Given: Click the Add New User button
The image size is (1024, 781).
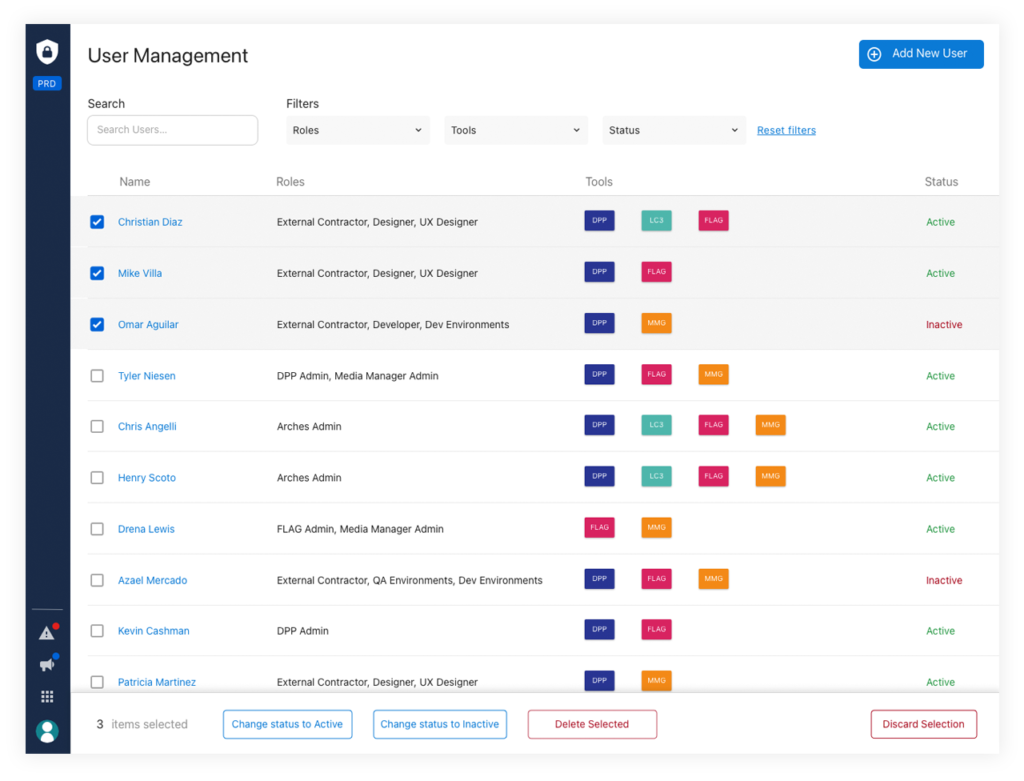Looking at the screenshot, I should coord(920,54).
